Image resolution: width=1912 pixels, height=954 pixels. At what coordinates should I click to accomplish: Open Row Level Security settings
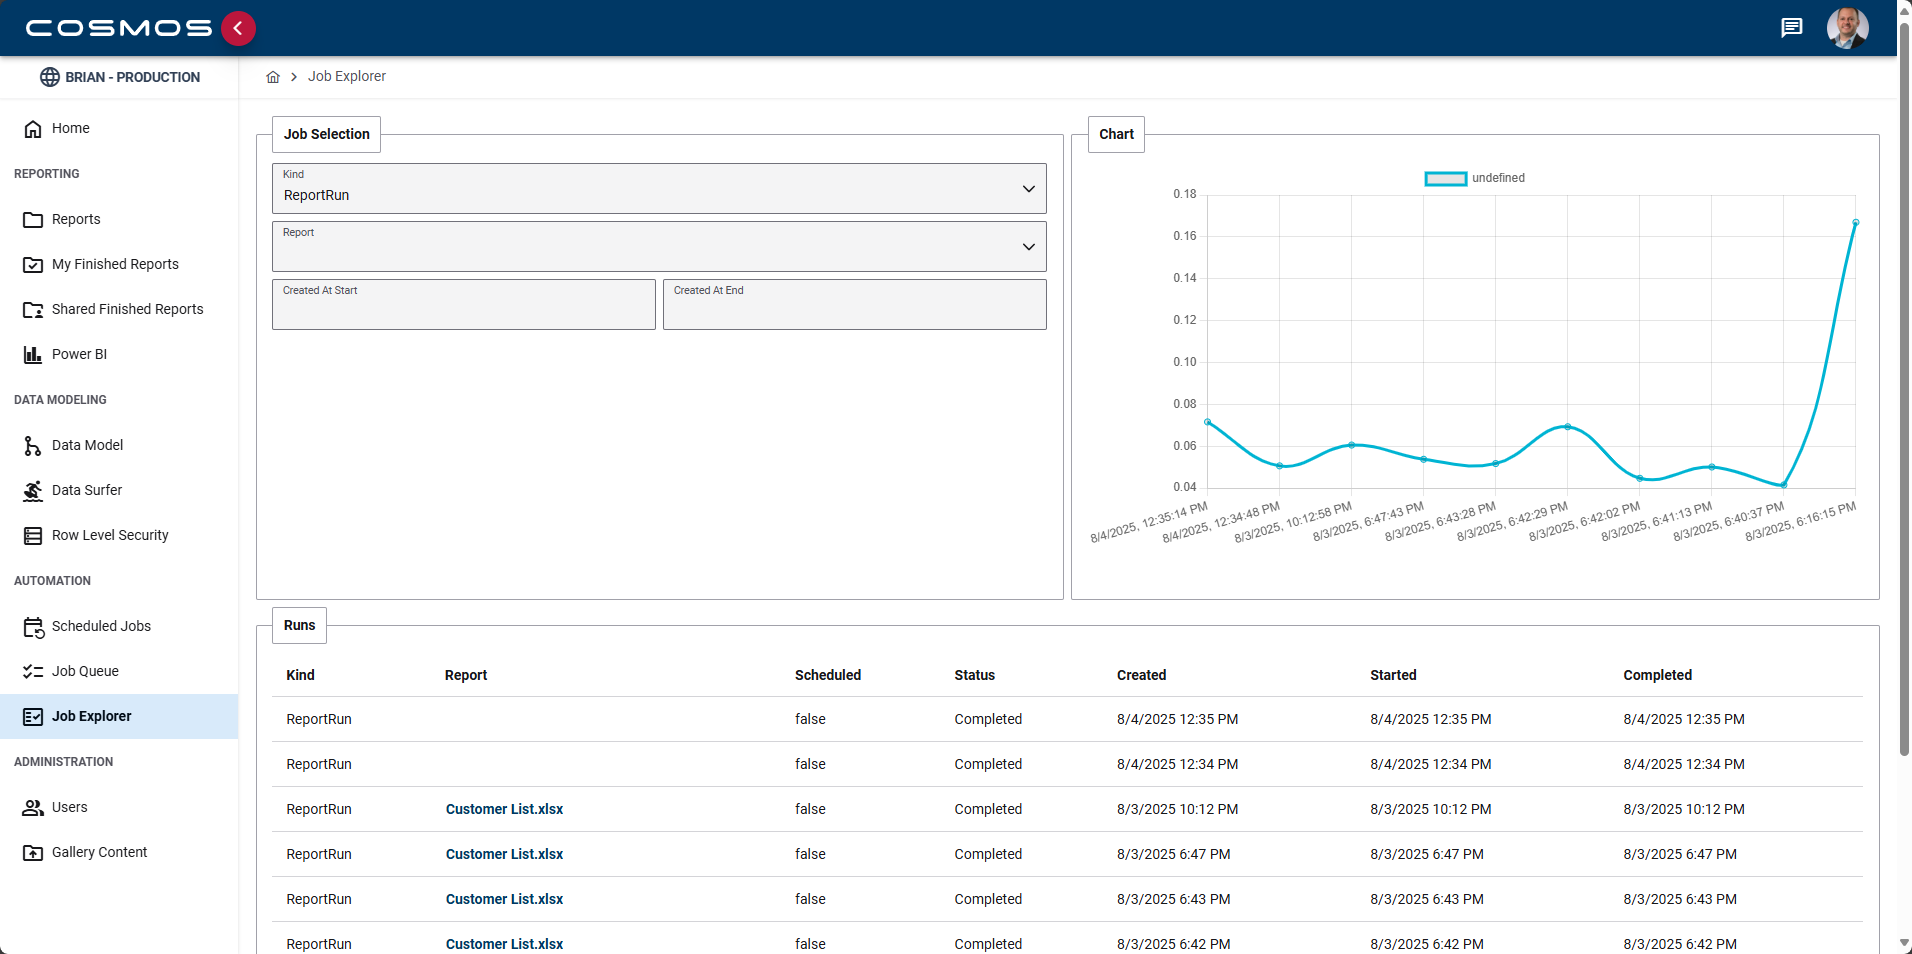coord(110,535)
